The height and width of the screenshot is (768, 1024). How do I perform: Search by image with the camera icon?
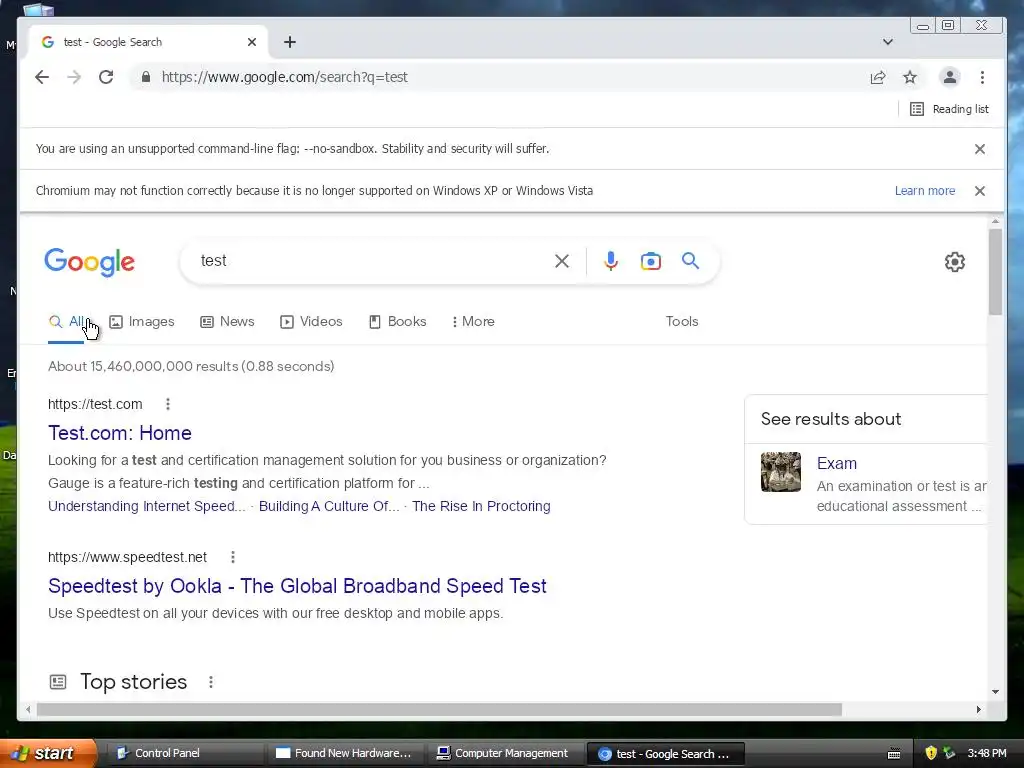point(650,261)
